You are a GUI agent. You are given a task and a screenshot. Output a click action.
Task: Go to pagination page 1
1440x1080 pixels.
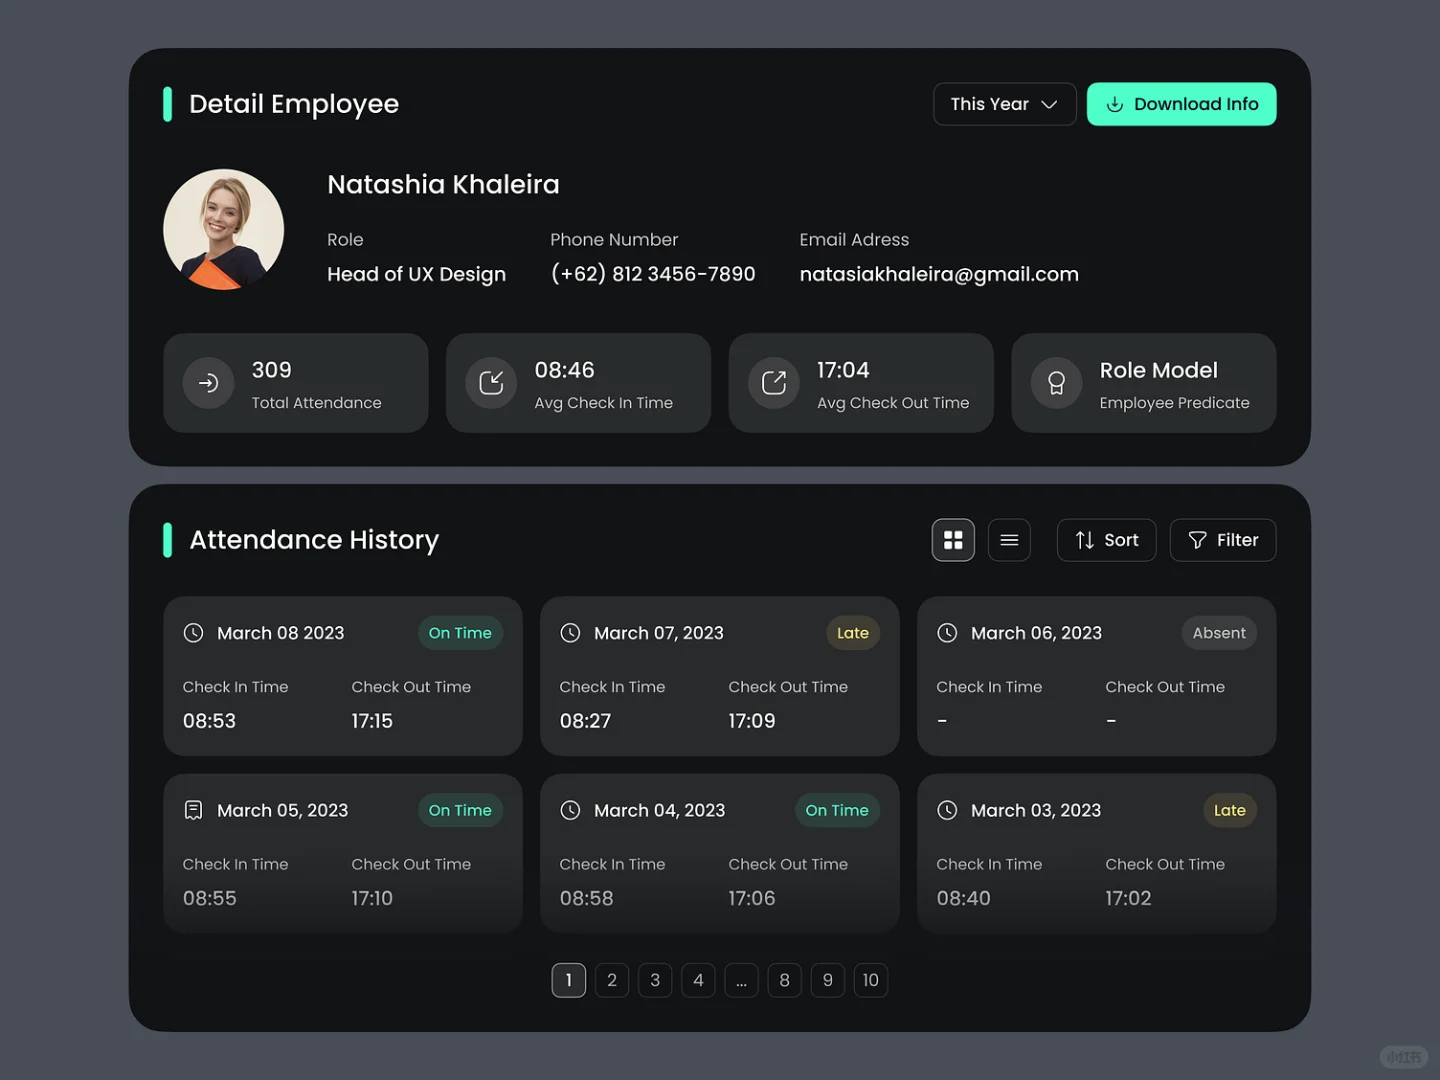(x=569, y=980)
